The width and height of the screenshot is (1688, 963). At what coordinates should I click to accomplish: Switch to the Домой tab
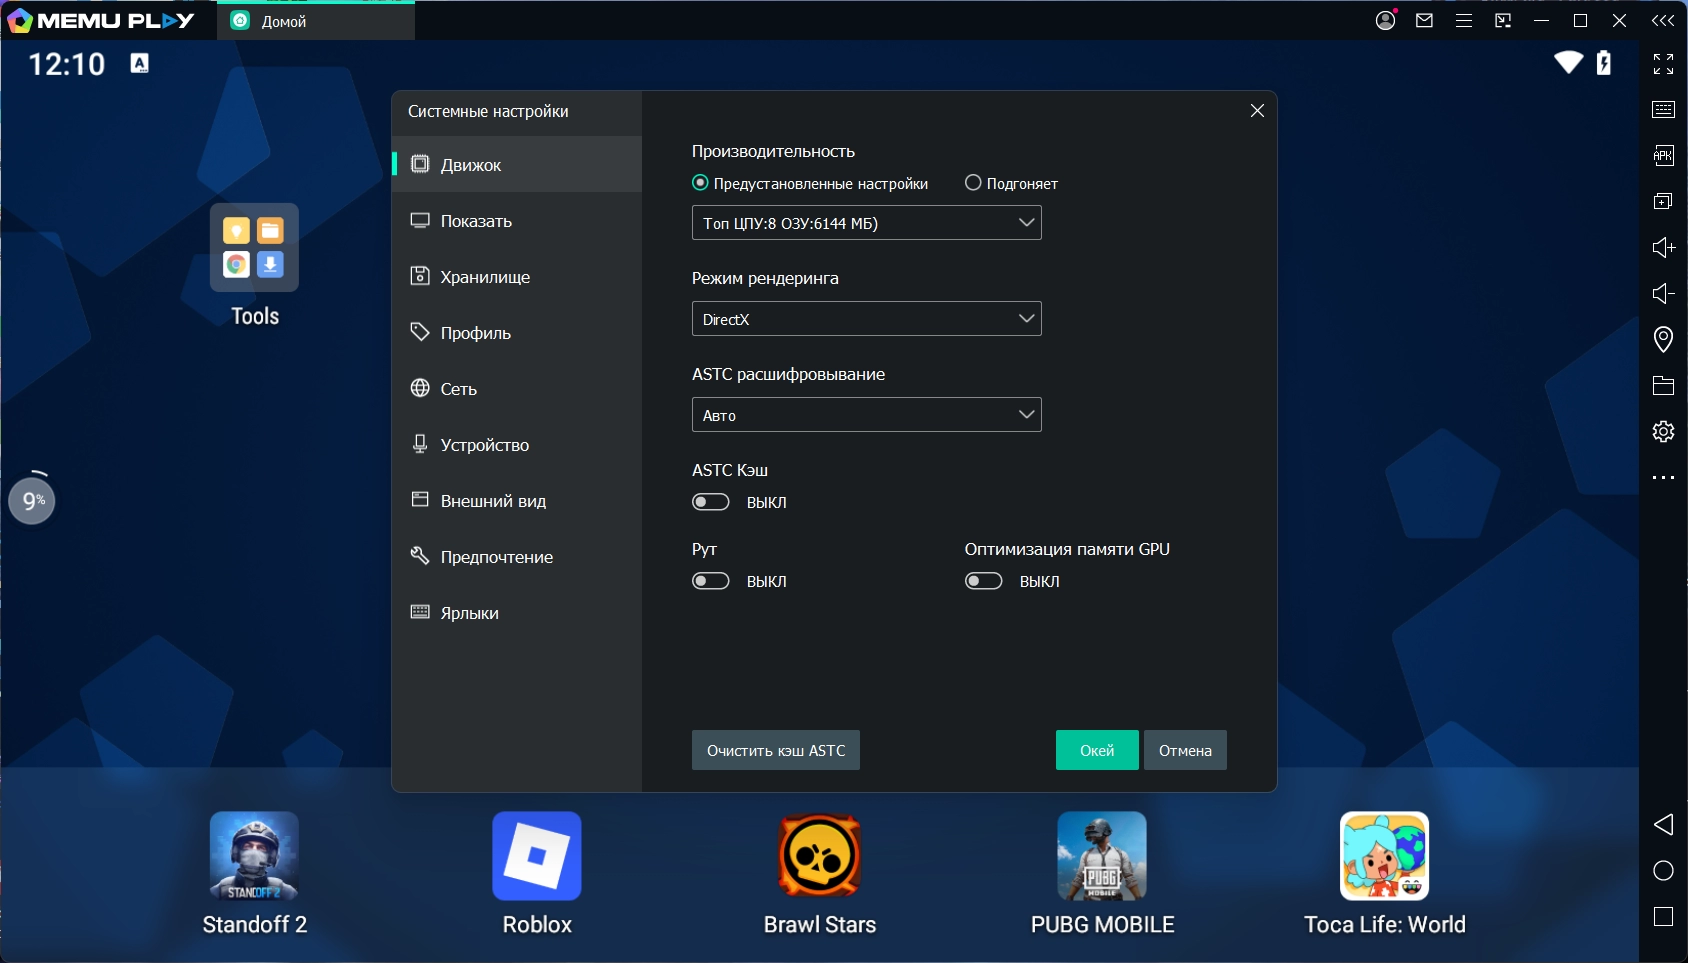(x=316, y=21)
